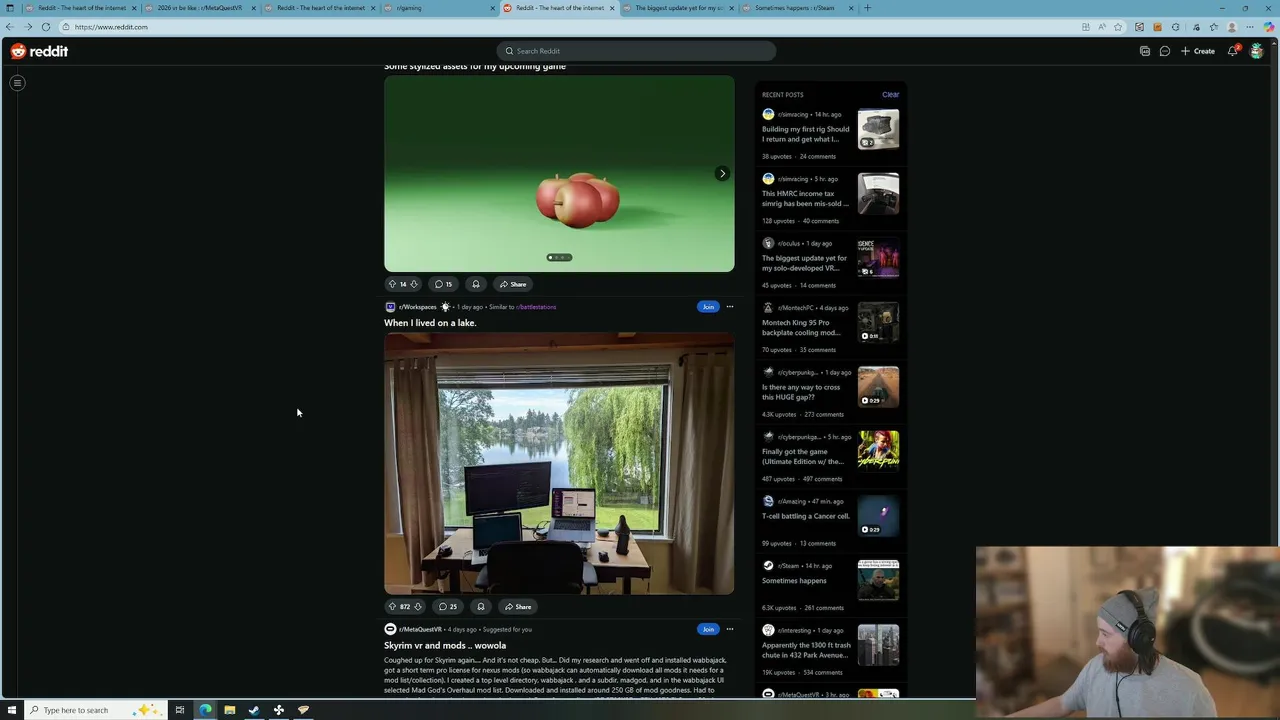Click the Search Reddit field

click(636, 51)
